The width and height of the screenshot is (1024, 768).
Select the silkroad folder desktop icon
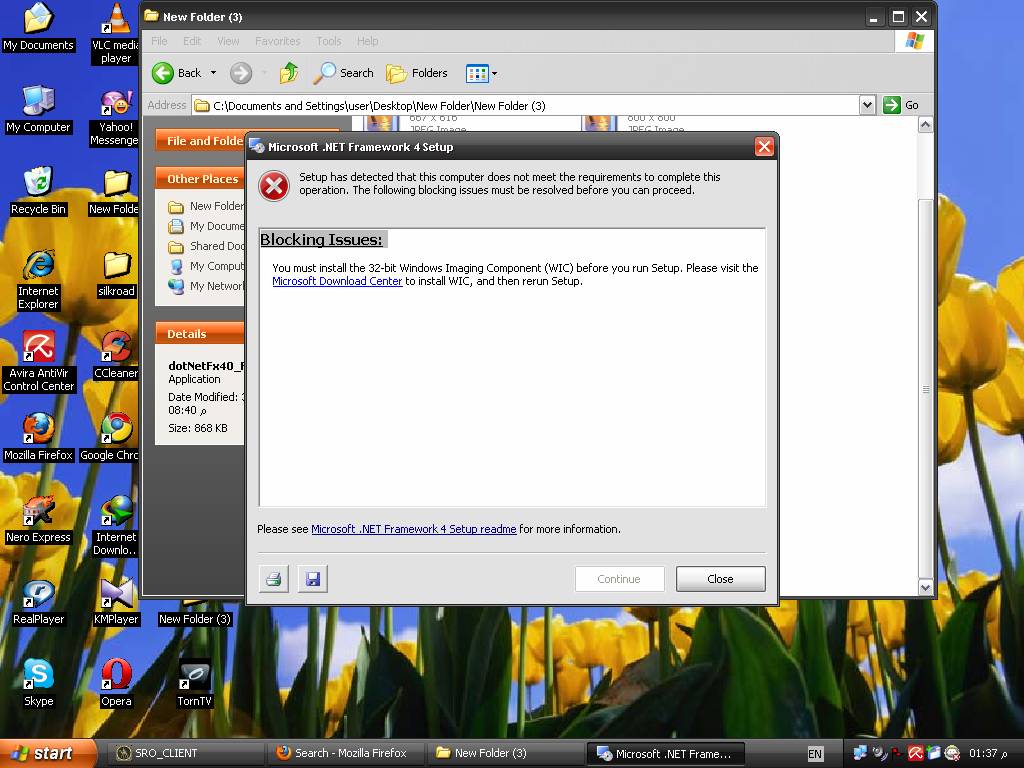116,274
